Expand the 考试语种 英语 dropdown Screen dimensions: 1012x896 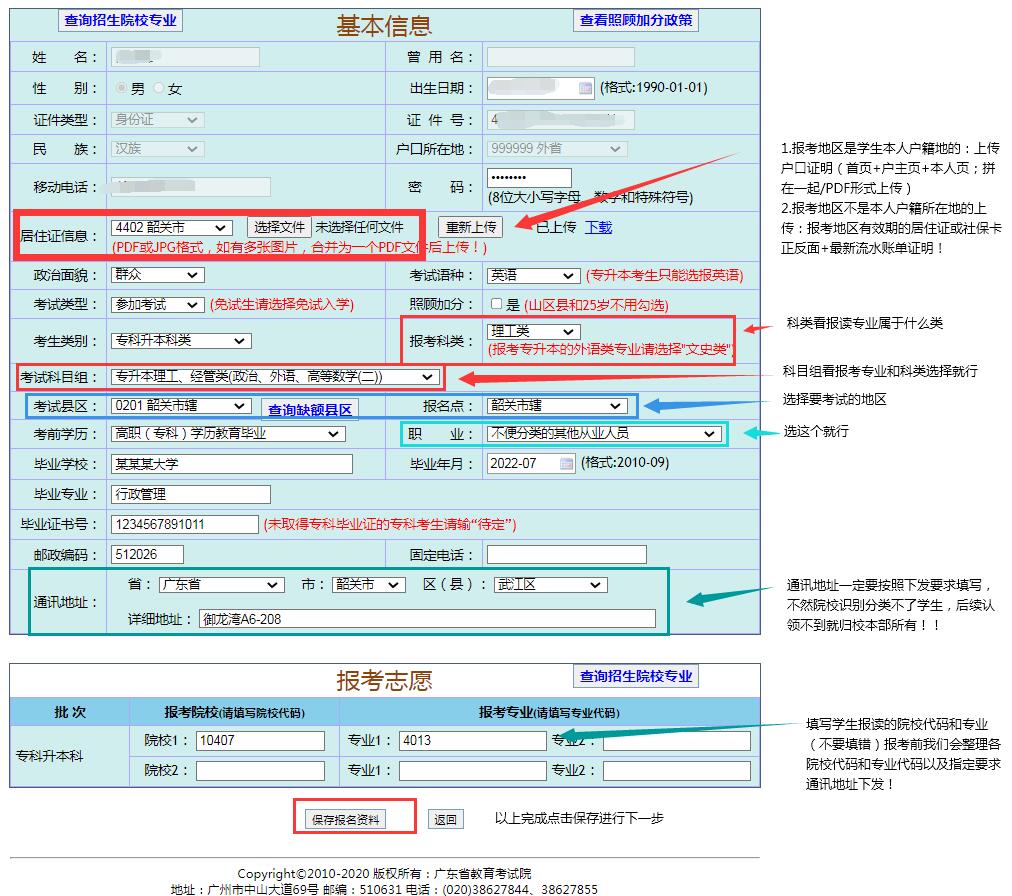[533, 276]
